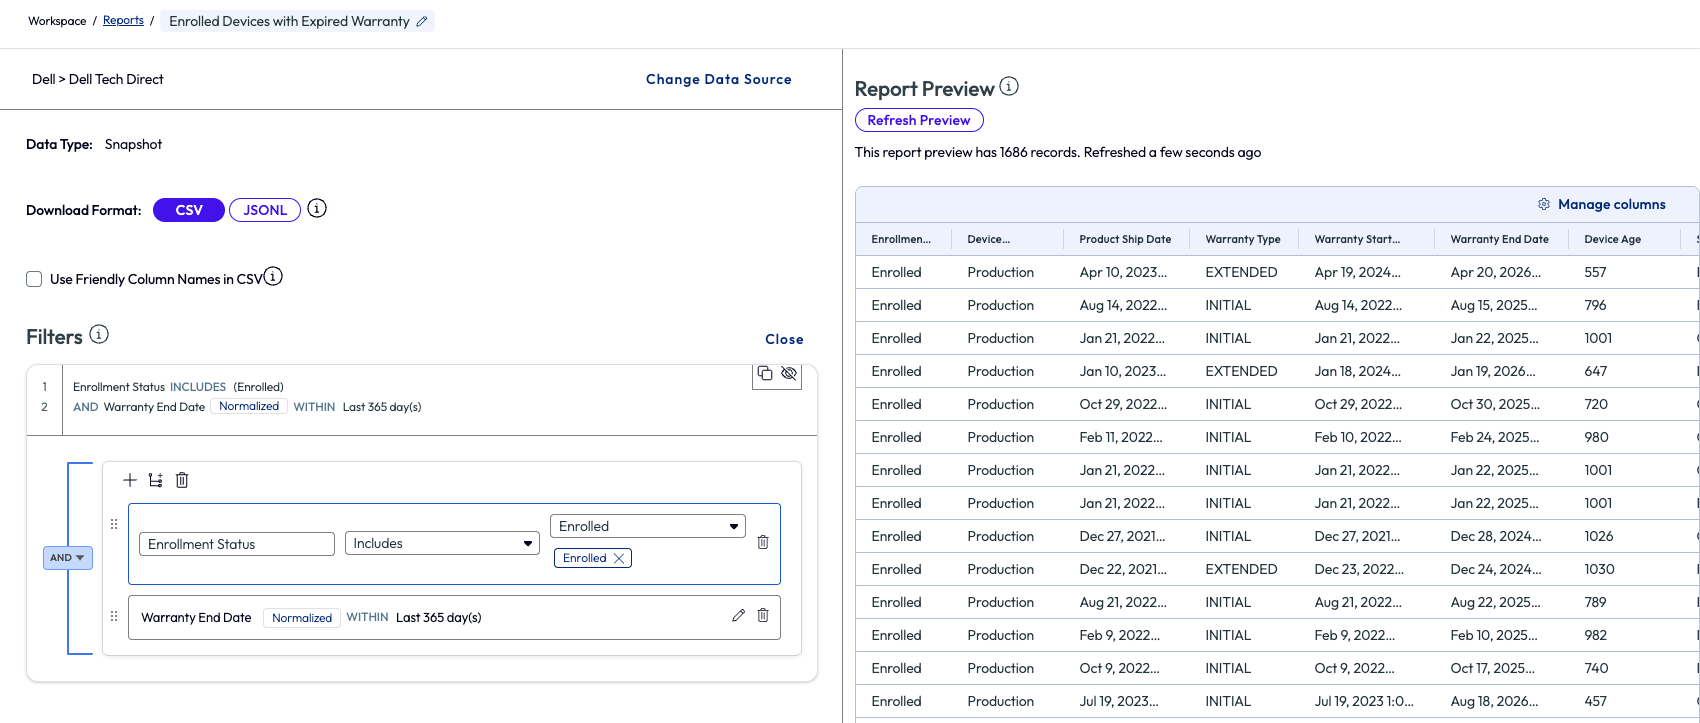Select Device Age 720 cell
The image size is (1700, 723).
coord(1596,404)
